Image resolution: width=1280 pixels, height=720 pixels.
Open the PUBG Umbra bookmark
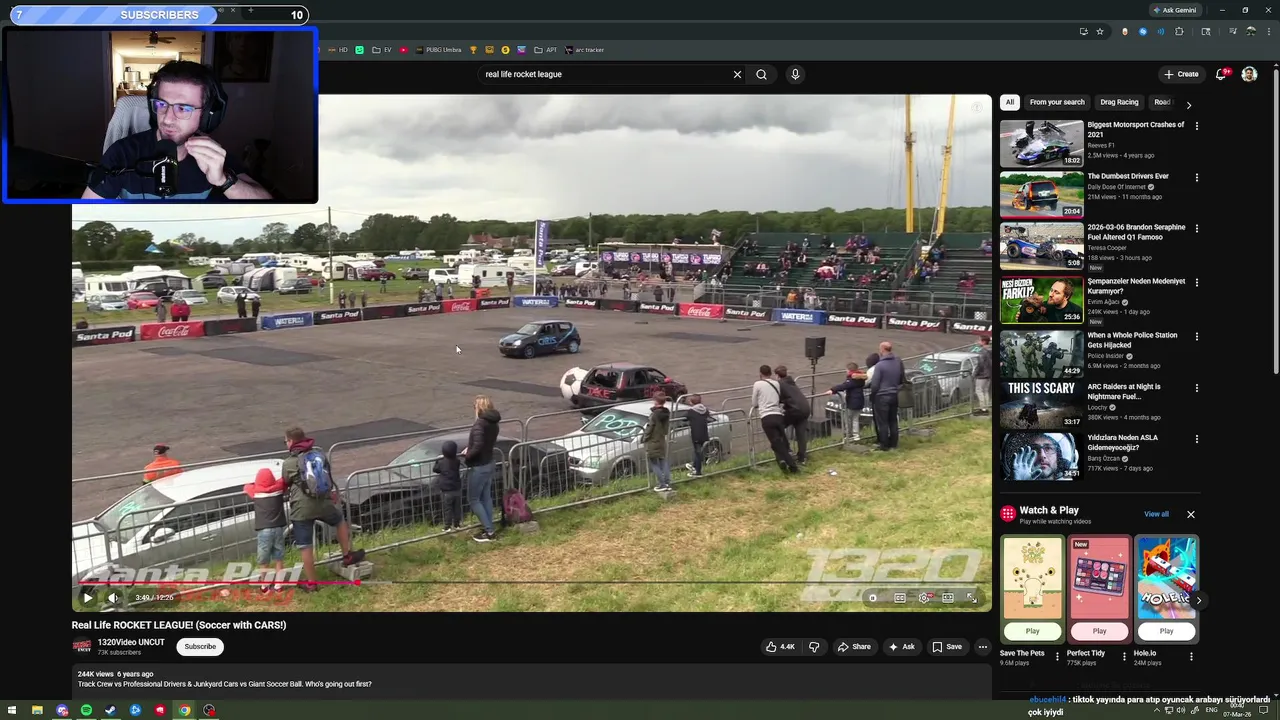click(438, 50)
